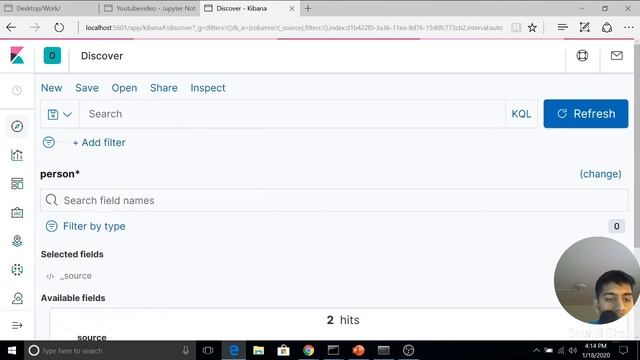
Task: Open filter options menu icon
Action: tap(49, 142)
